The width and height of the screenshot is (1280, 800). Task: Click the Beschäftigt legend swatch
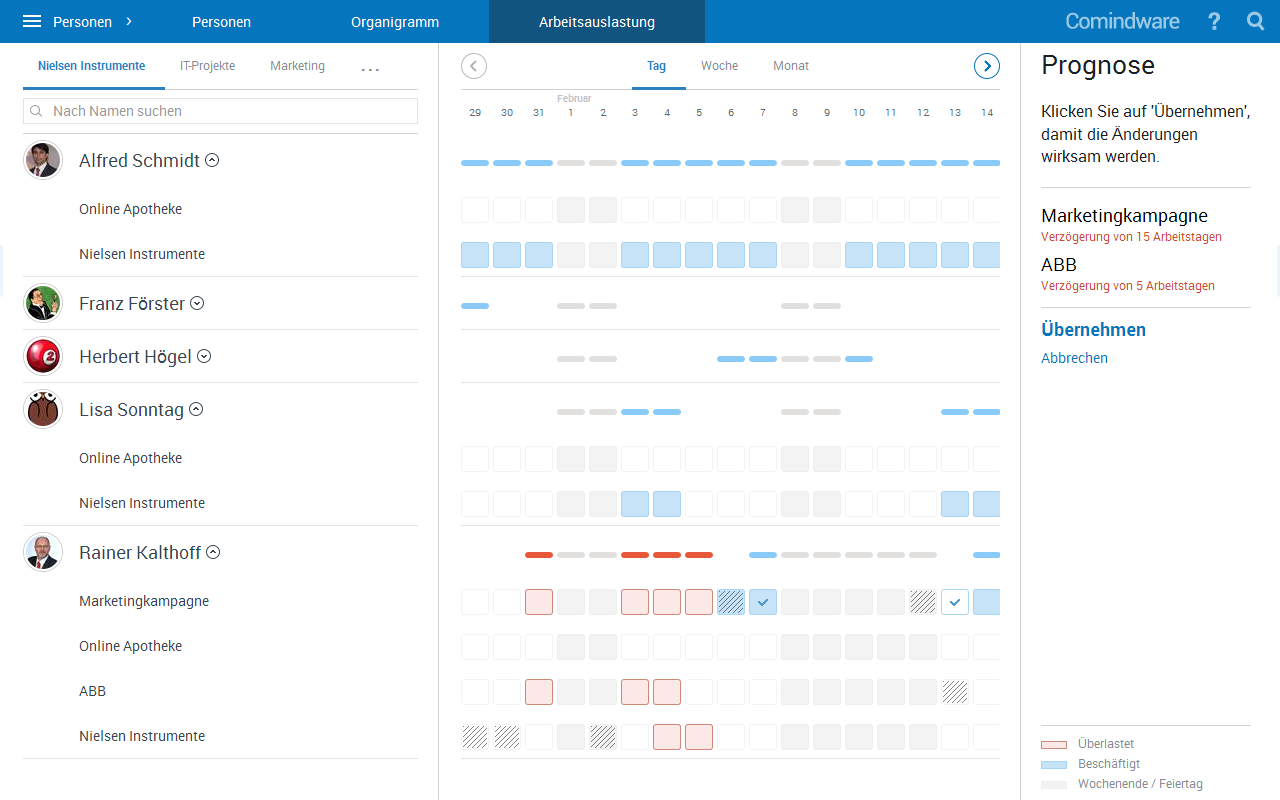1054,765
